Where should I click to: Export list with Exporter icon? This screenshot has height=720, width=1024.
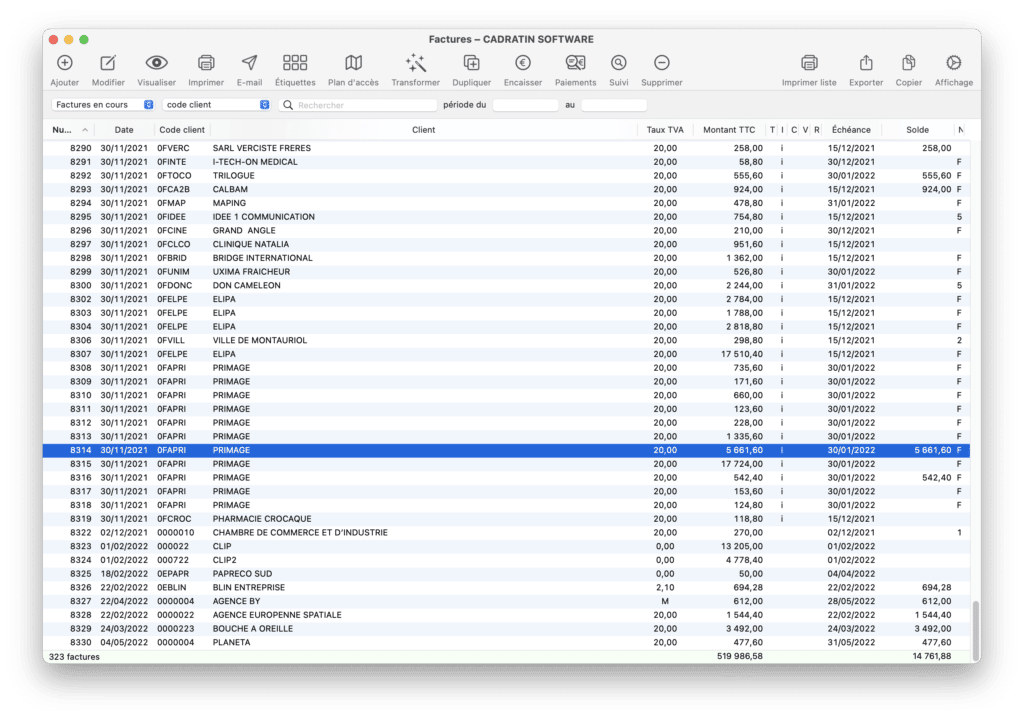tap(866, 63)
